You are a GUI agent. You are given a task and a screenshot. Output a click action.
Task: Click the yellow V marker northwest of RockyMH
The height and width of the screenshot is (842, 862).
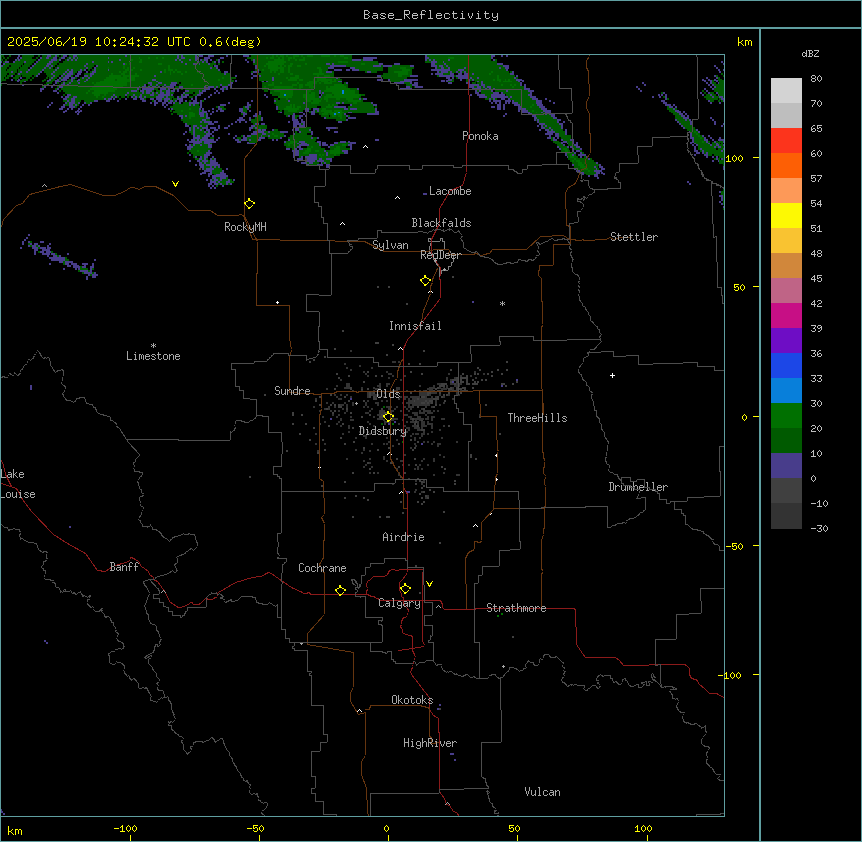click(175, 184)
